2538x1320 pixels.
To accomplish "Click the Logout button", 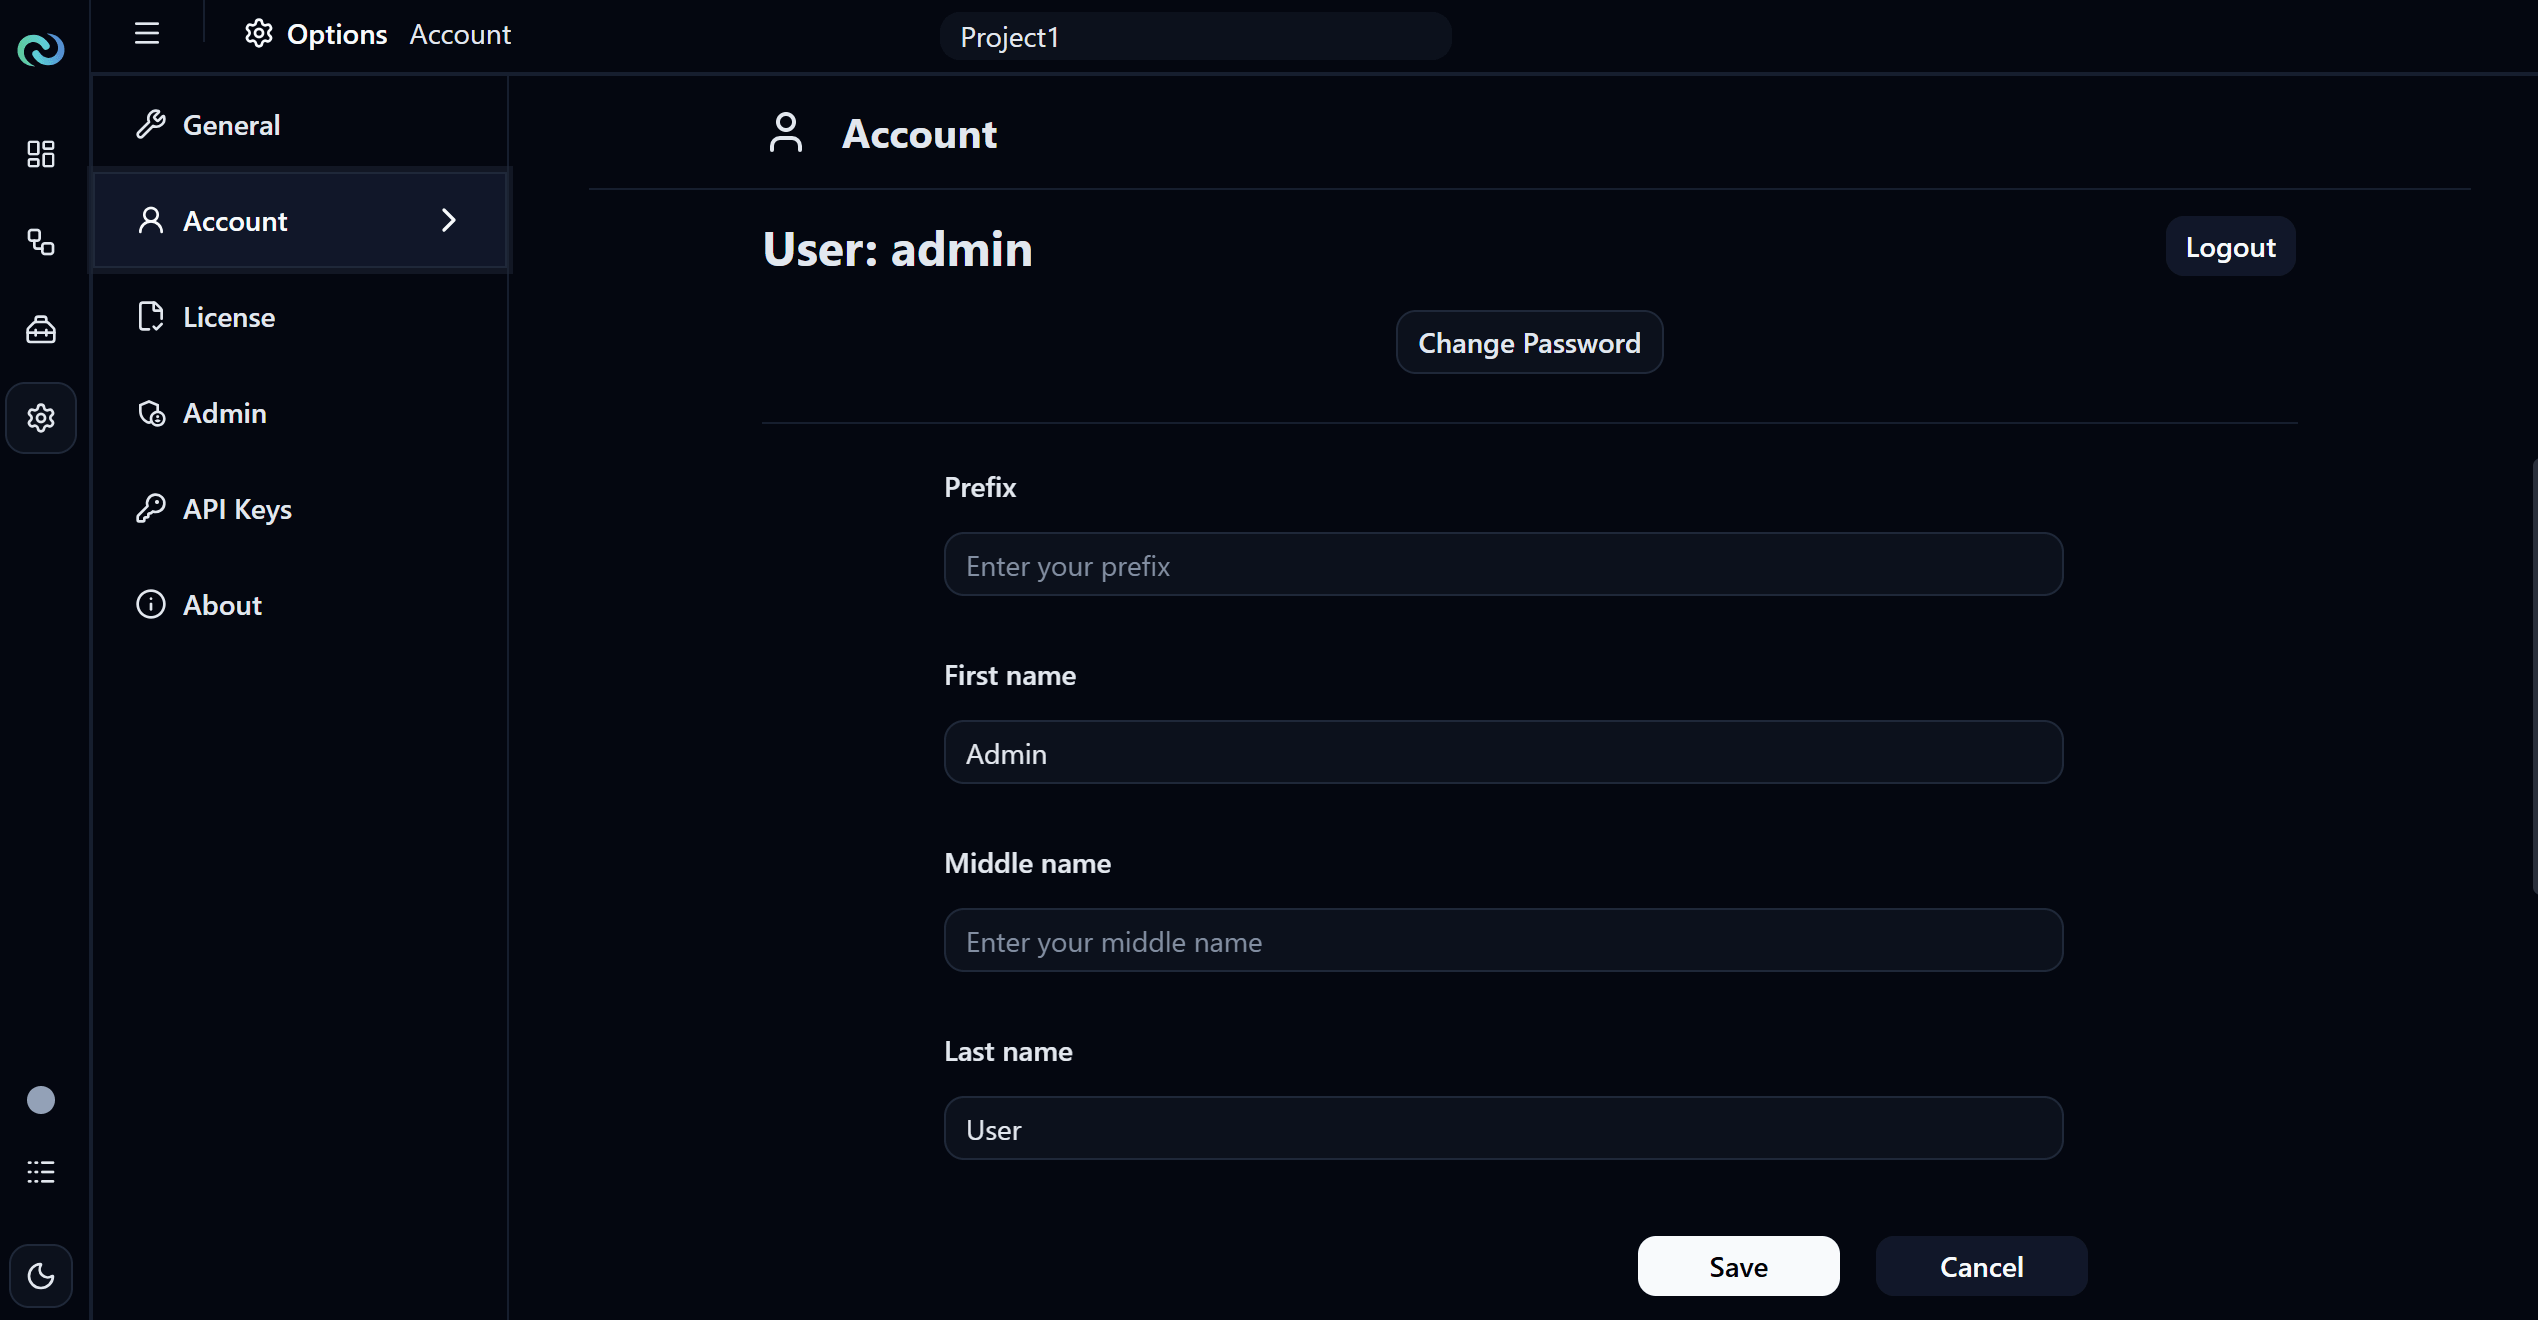I will pos(2230,247).
